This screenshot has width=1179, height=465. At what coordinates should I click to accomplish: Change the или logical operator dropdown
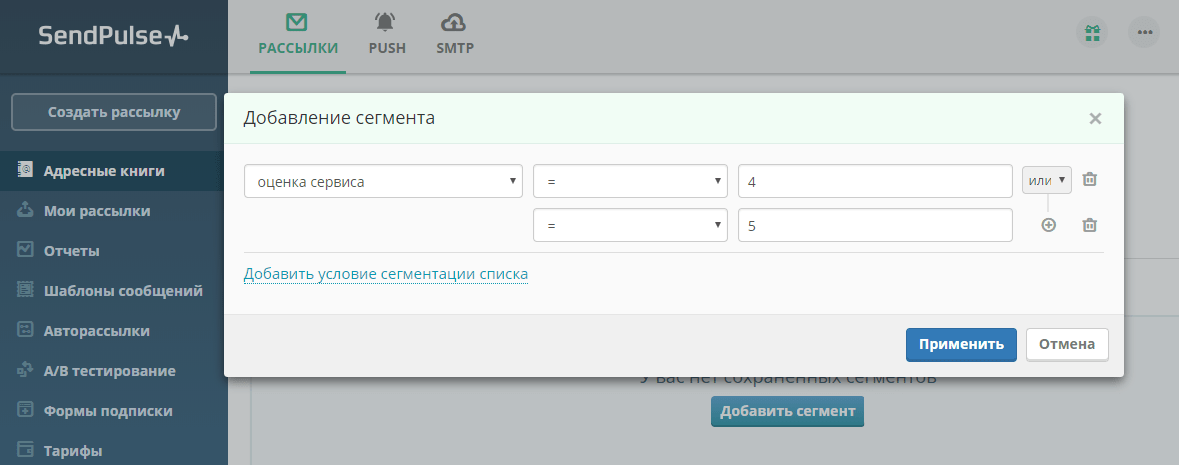pos(1047,180)
